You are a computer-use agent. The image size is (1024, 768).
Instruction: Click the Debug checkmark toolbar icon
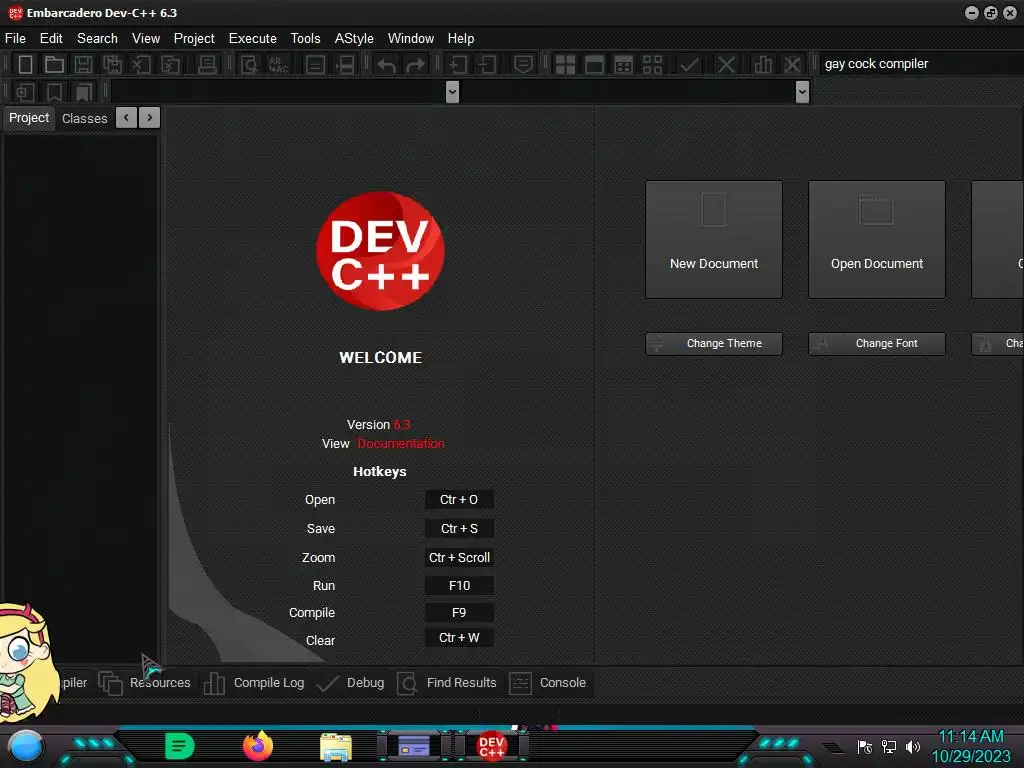point(689,64)
